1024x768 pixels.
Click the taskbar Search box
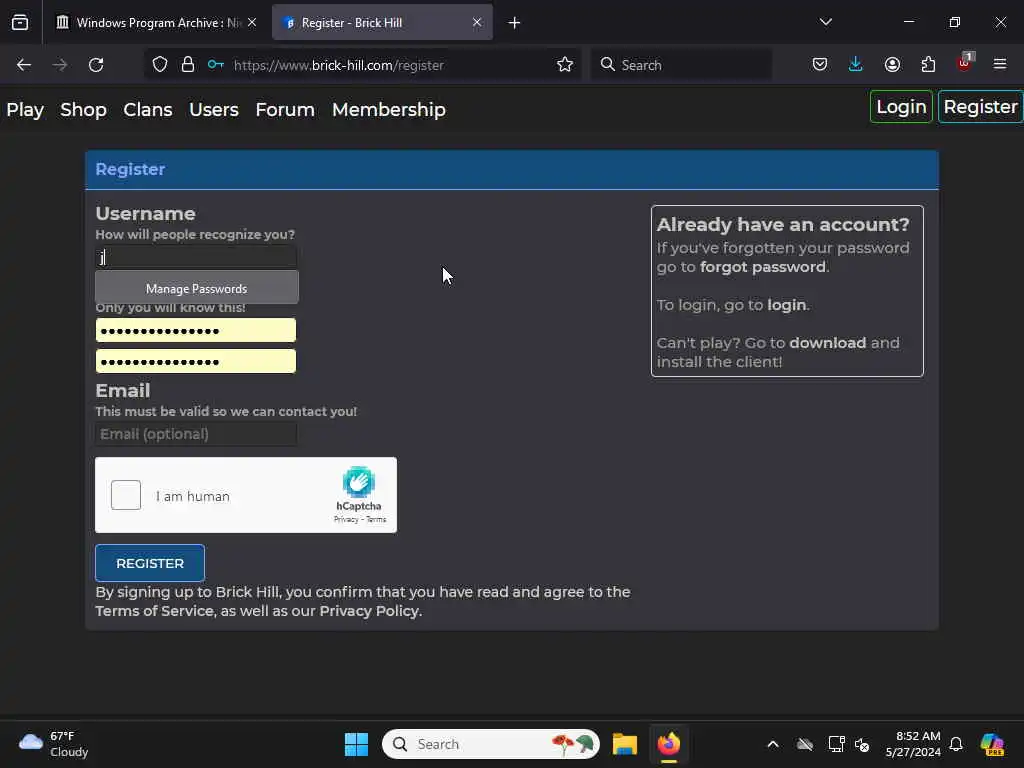(490, 744)
